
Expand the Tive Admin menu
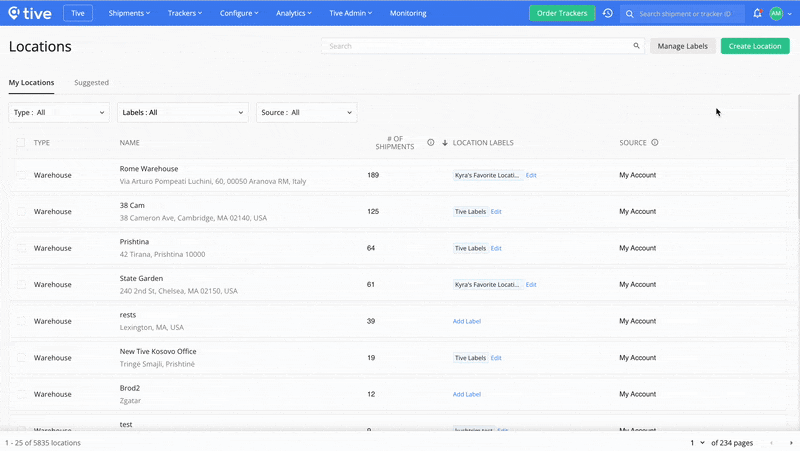[x=351, y=13]
